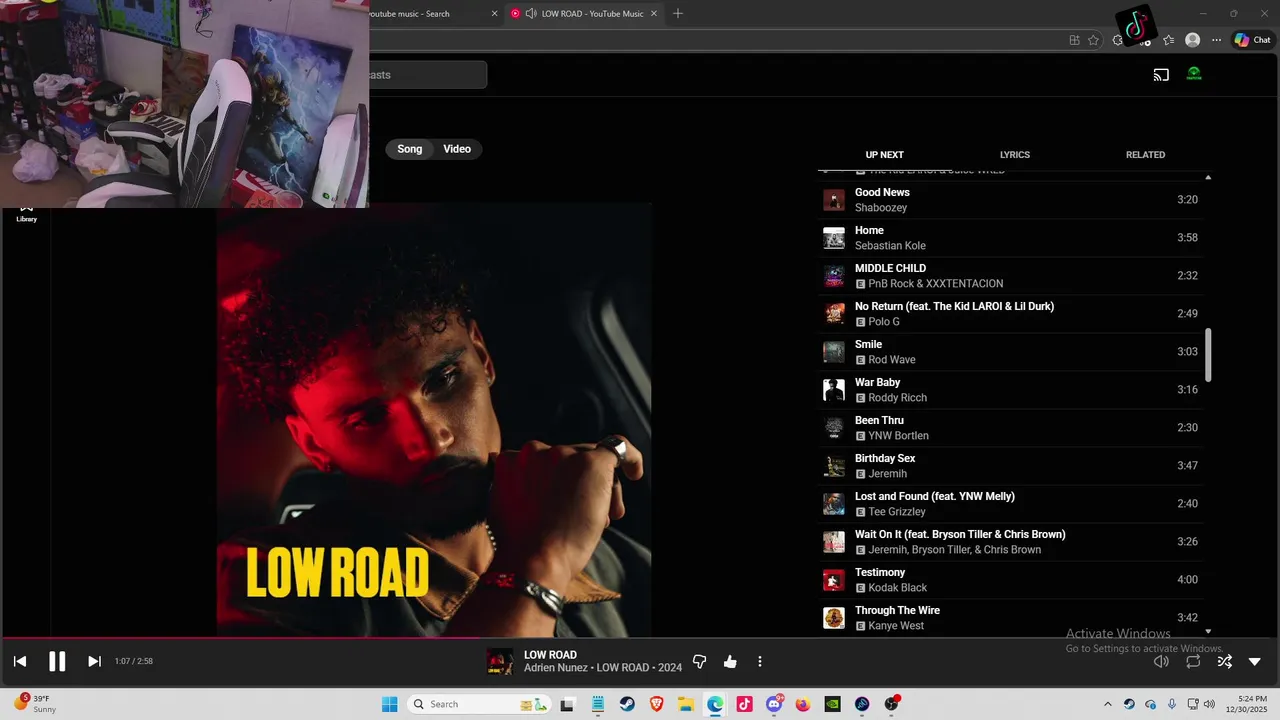Open Copilot Chat in Edge
1280x720 pixels.
pos(1253,40)
